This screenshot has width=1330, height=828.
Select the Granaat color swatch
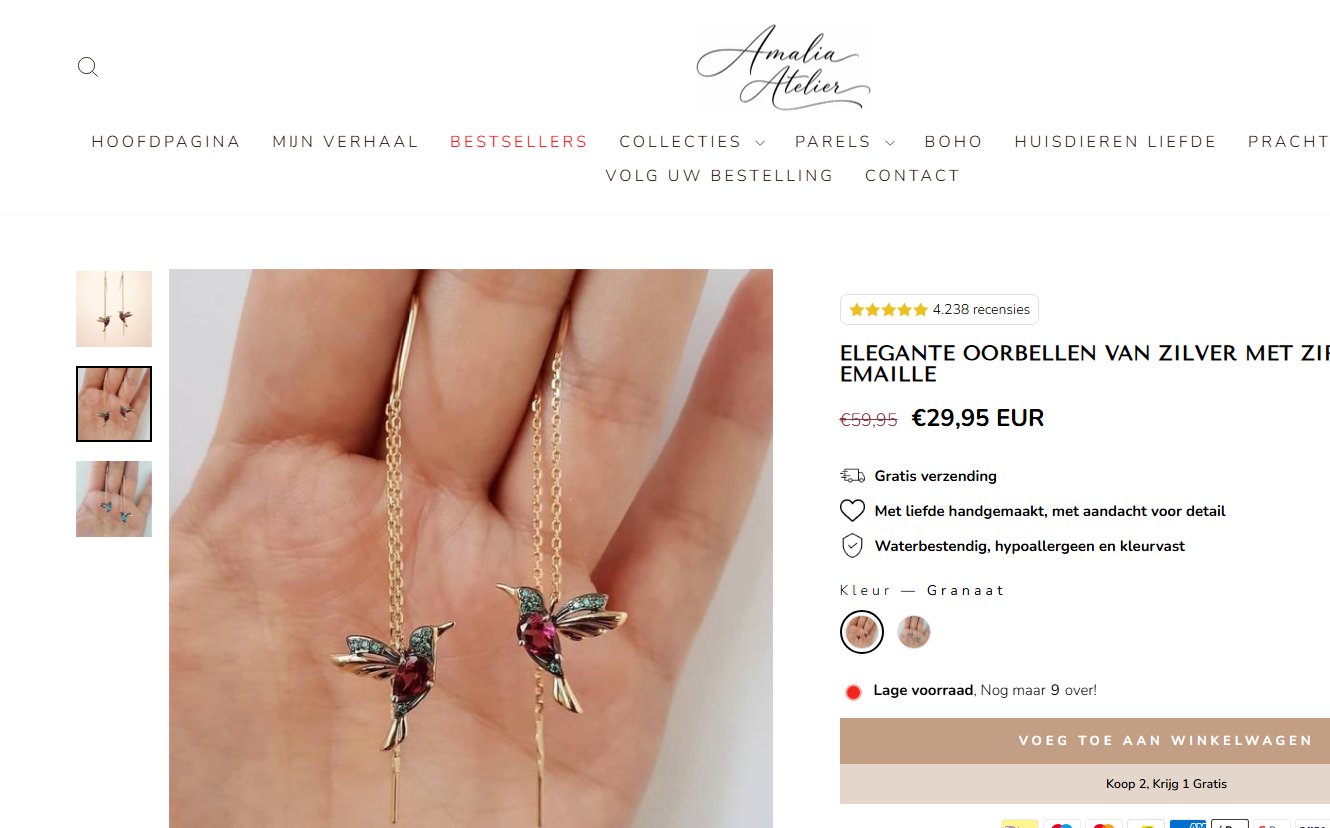[862, 632]
